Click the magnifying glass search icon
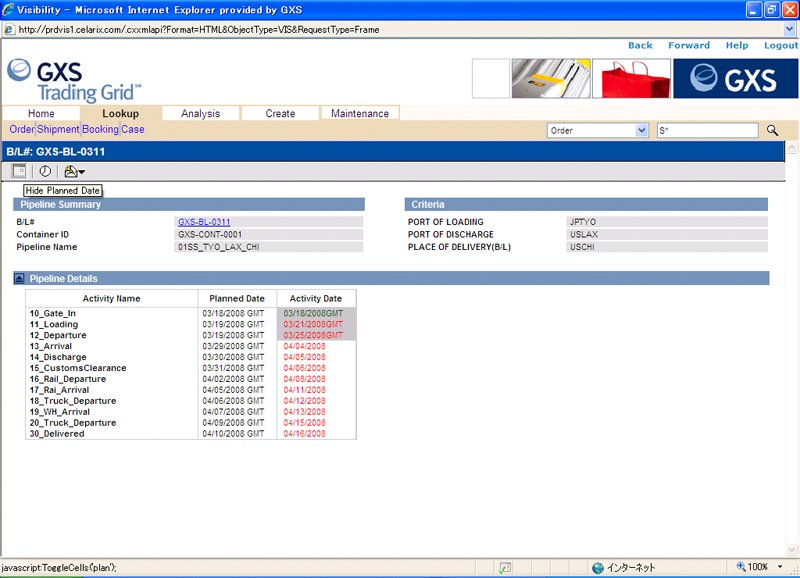The image size is (800, 578). [x=772, y=131]
